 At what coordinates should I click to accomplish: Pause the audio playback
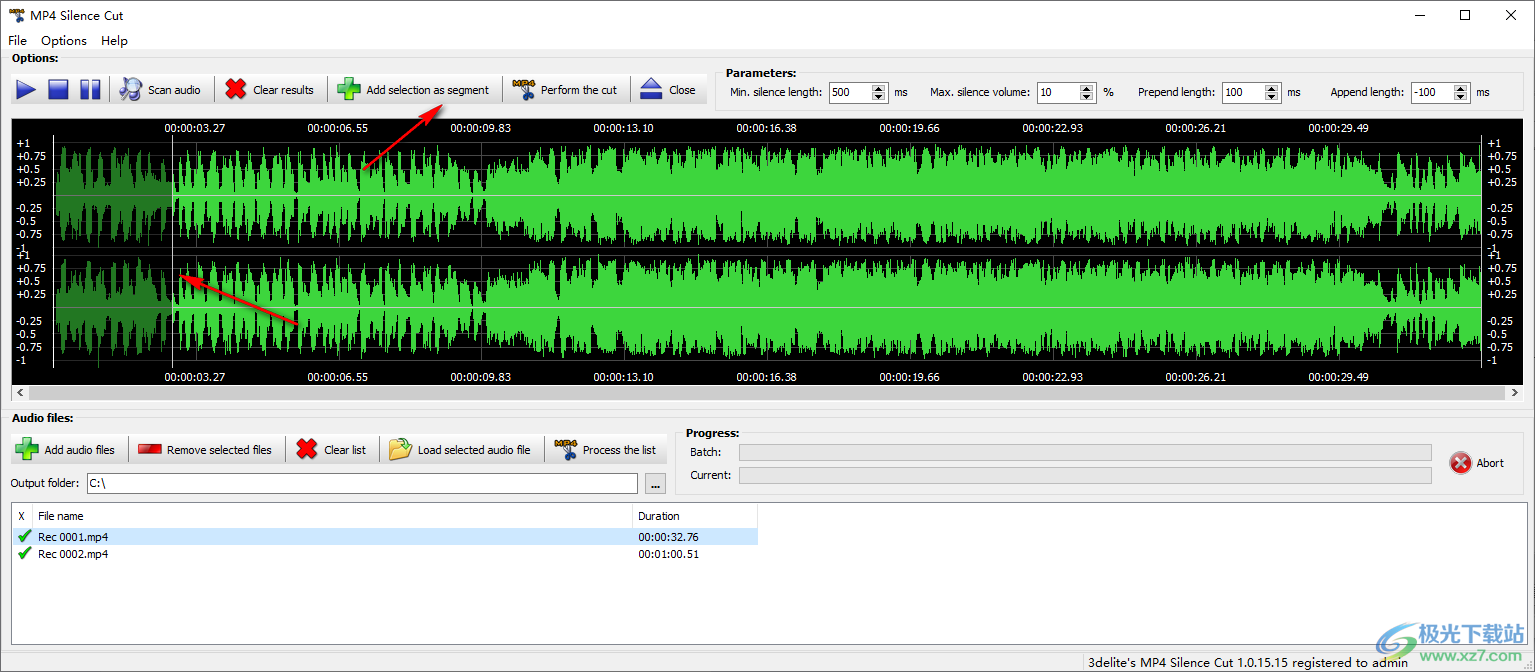(x=90, y=90)
